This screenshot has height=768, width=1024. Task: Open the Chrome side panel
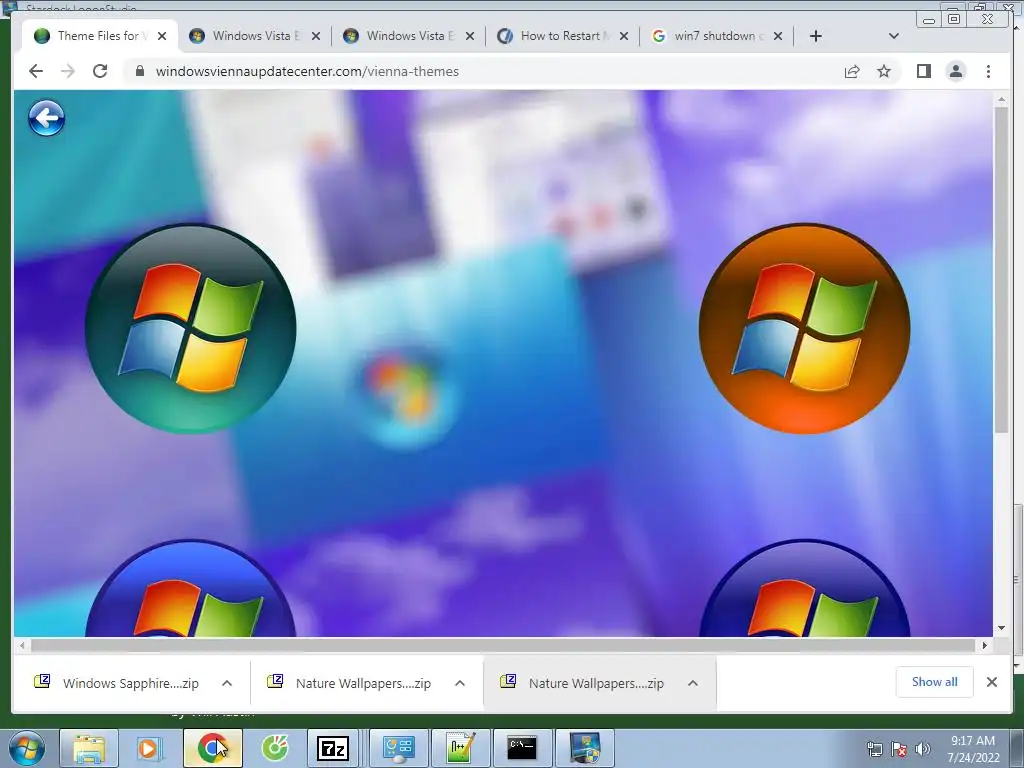[x=923, y=71]
